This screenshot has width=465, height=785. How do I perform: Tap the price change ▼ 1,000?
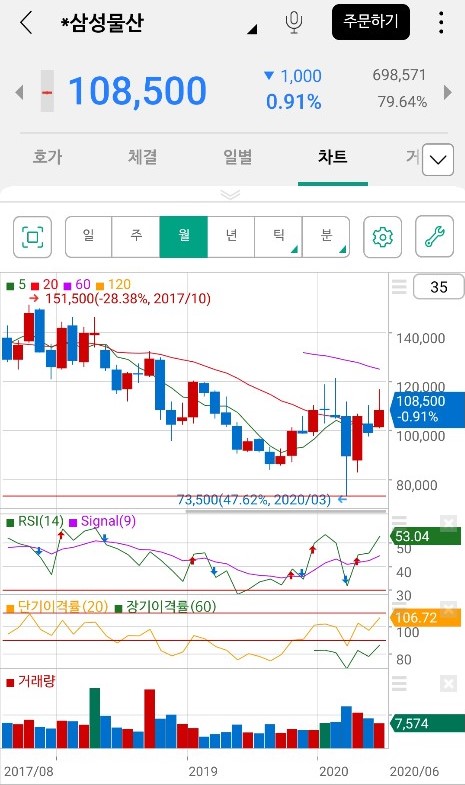pos(293,76)
